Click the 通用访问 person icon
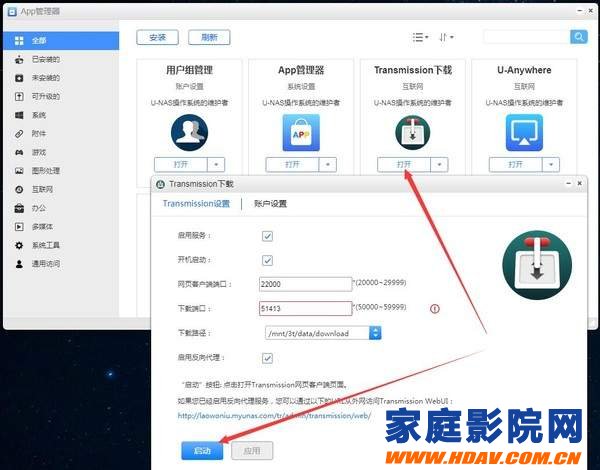This screenshot has height=470, width=600. point(19,264)
